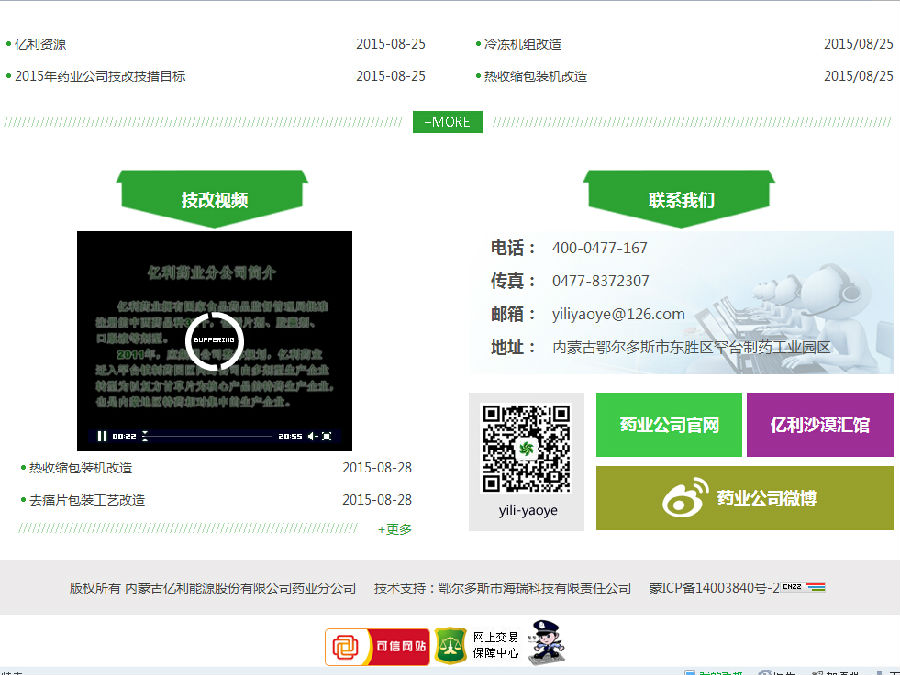Click the 可信网站 trusted site badge
Screen dimensions: 900x675
[x=379, y=646]
